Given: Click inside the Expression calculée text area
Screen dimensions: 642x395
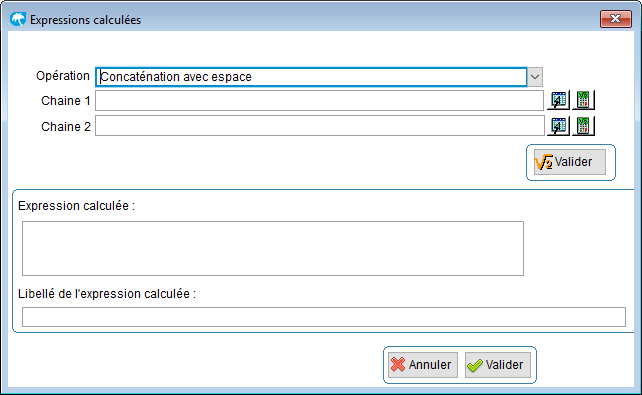Looking at the screenshot, I should point(273,248).
